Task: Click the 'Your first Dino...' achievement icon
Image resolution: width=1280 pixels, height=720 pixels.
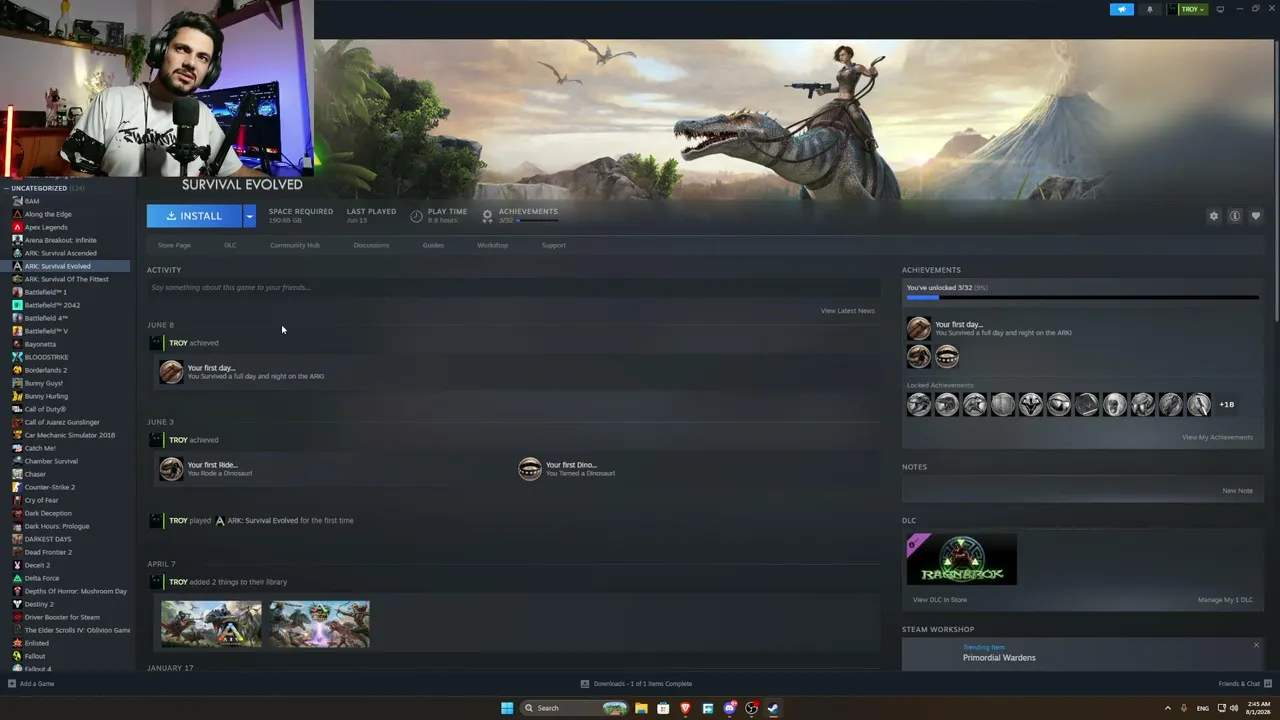Action: [530, 469]
